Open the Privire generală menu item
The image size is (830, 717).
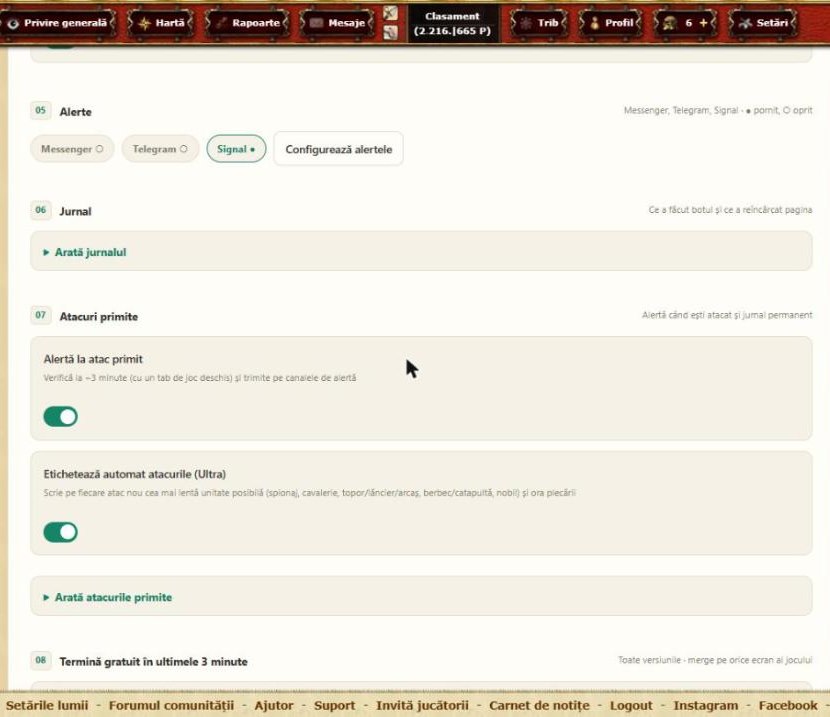pyautogui.click(x=58, y=23)
